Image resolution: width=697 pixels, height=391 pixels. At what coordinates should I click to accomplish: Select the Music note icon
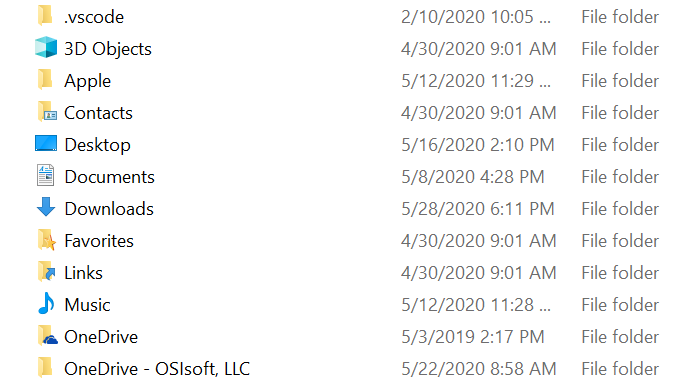click(46, 303)
